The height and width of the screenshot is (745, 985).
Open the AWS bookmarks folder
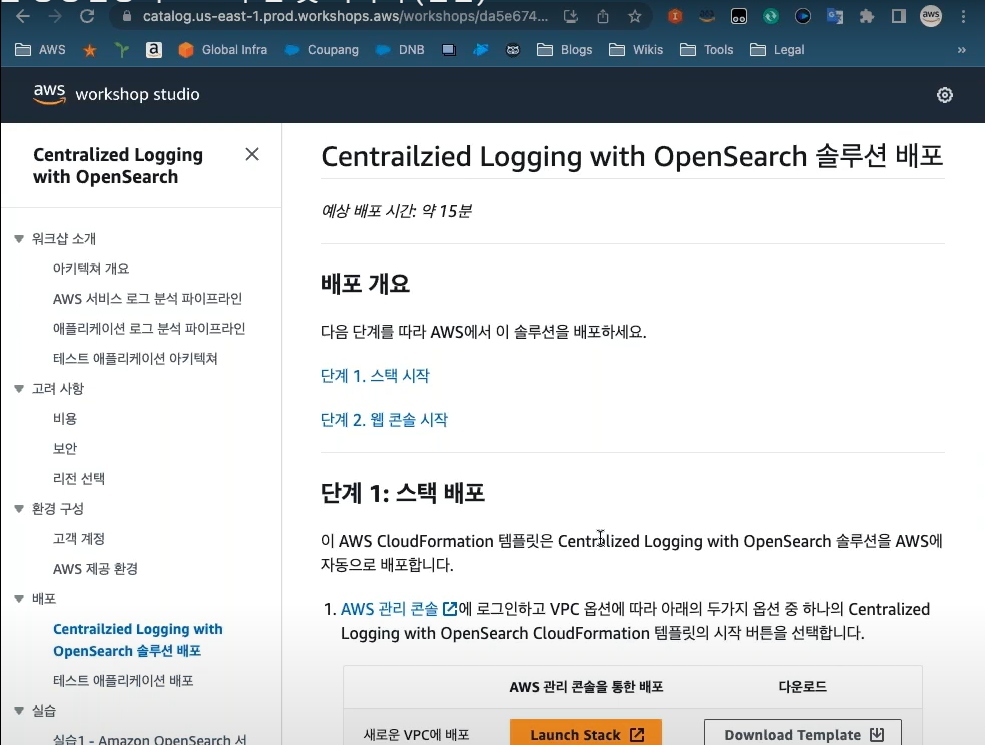(40, 50)
